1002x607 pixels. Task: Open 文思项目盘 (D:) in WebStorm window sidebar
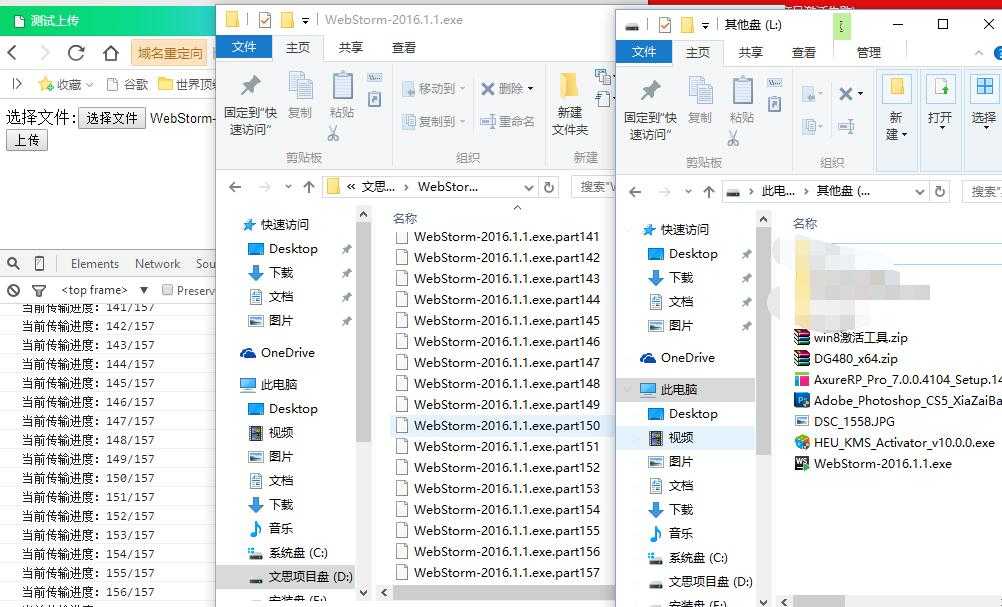300,576
